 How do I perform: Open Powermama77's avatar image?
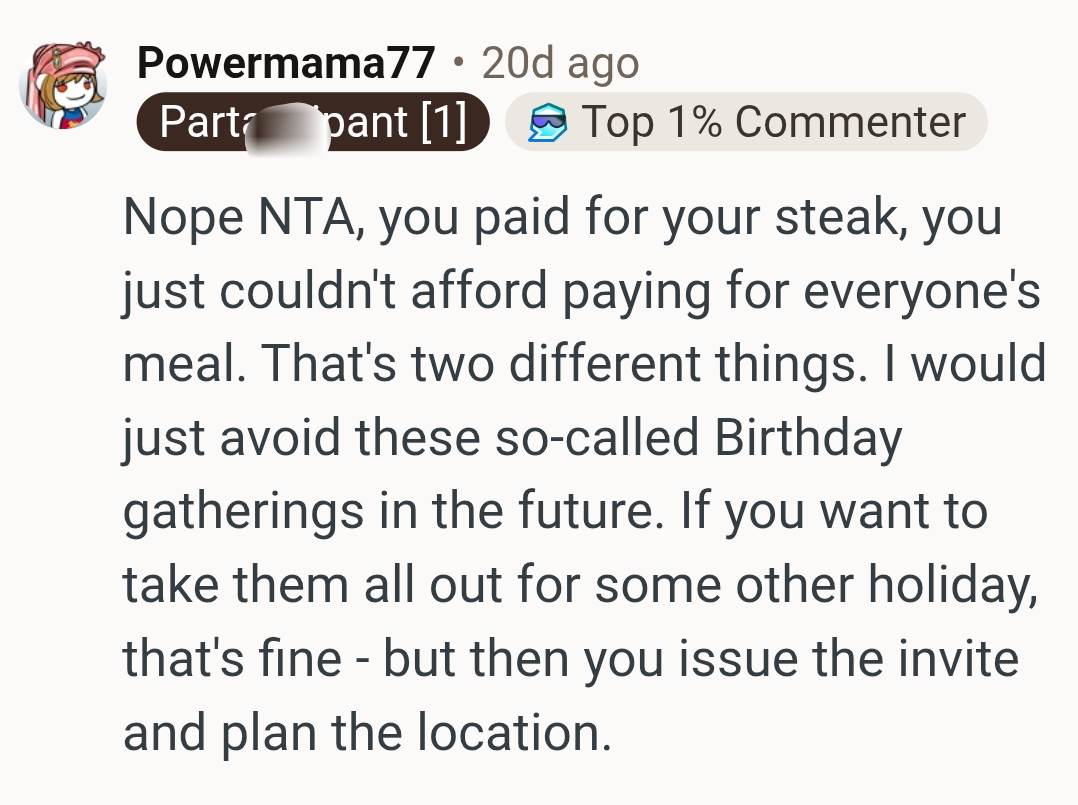coord(63,85)
